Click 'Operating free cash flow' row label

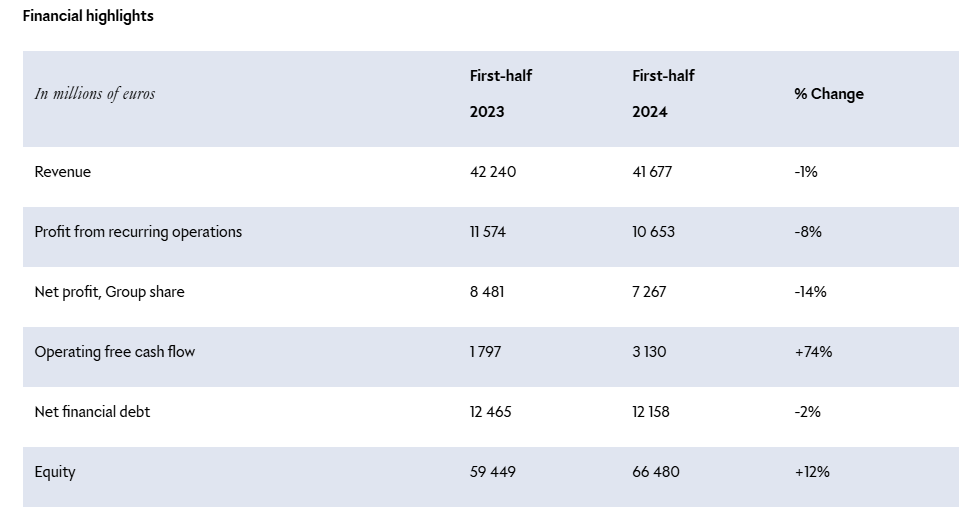114,352
